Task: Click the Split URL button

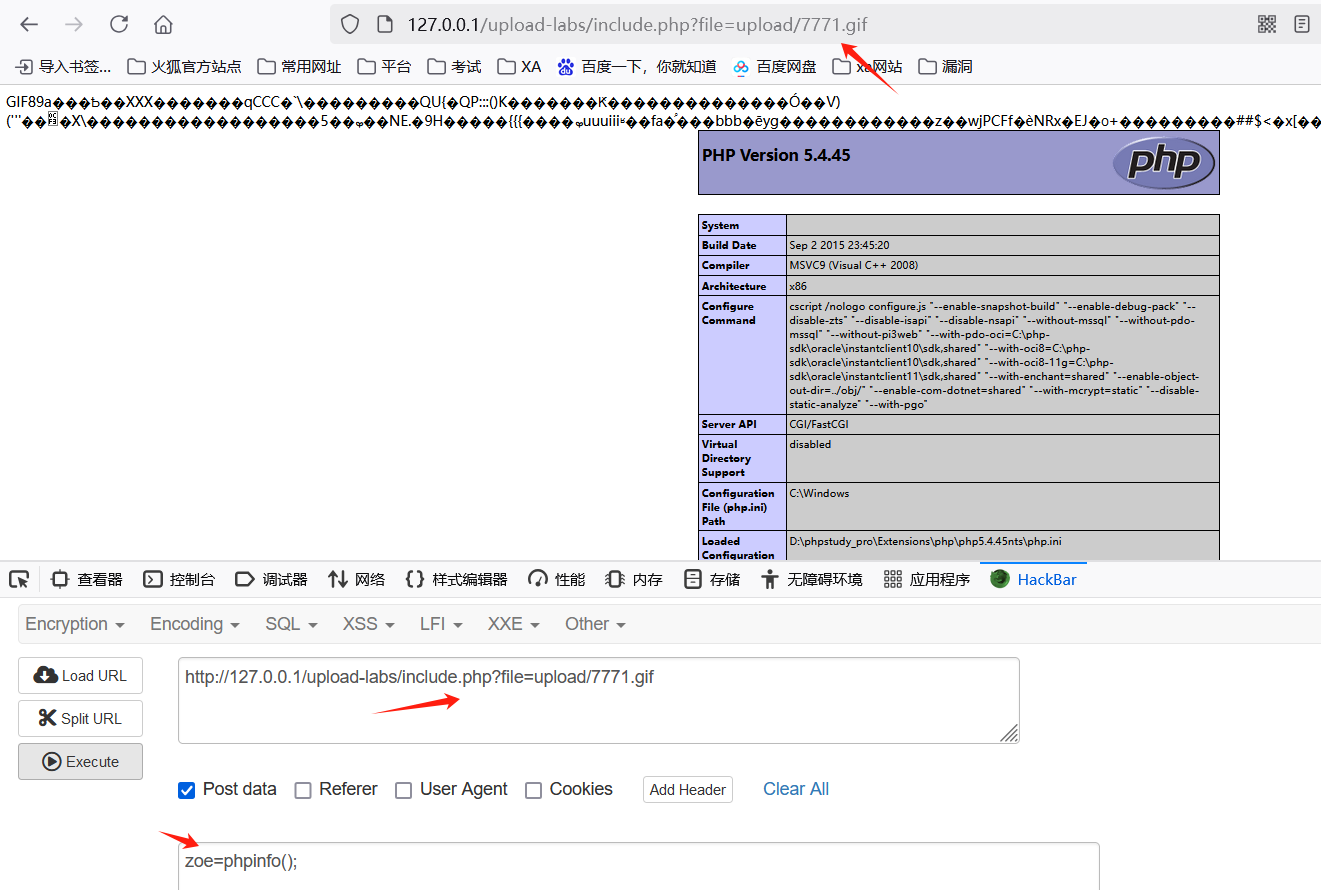Action: (80, 718)
